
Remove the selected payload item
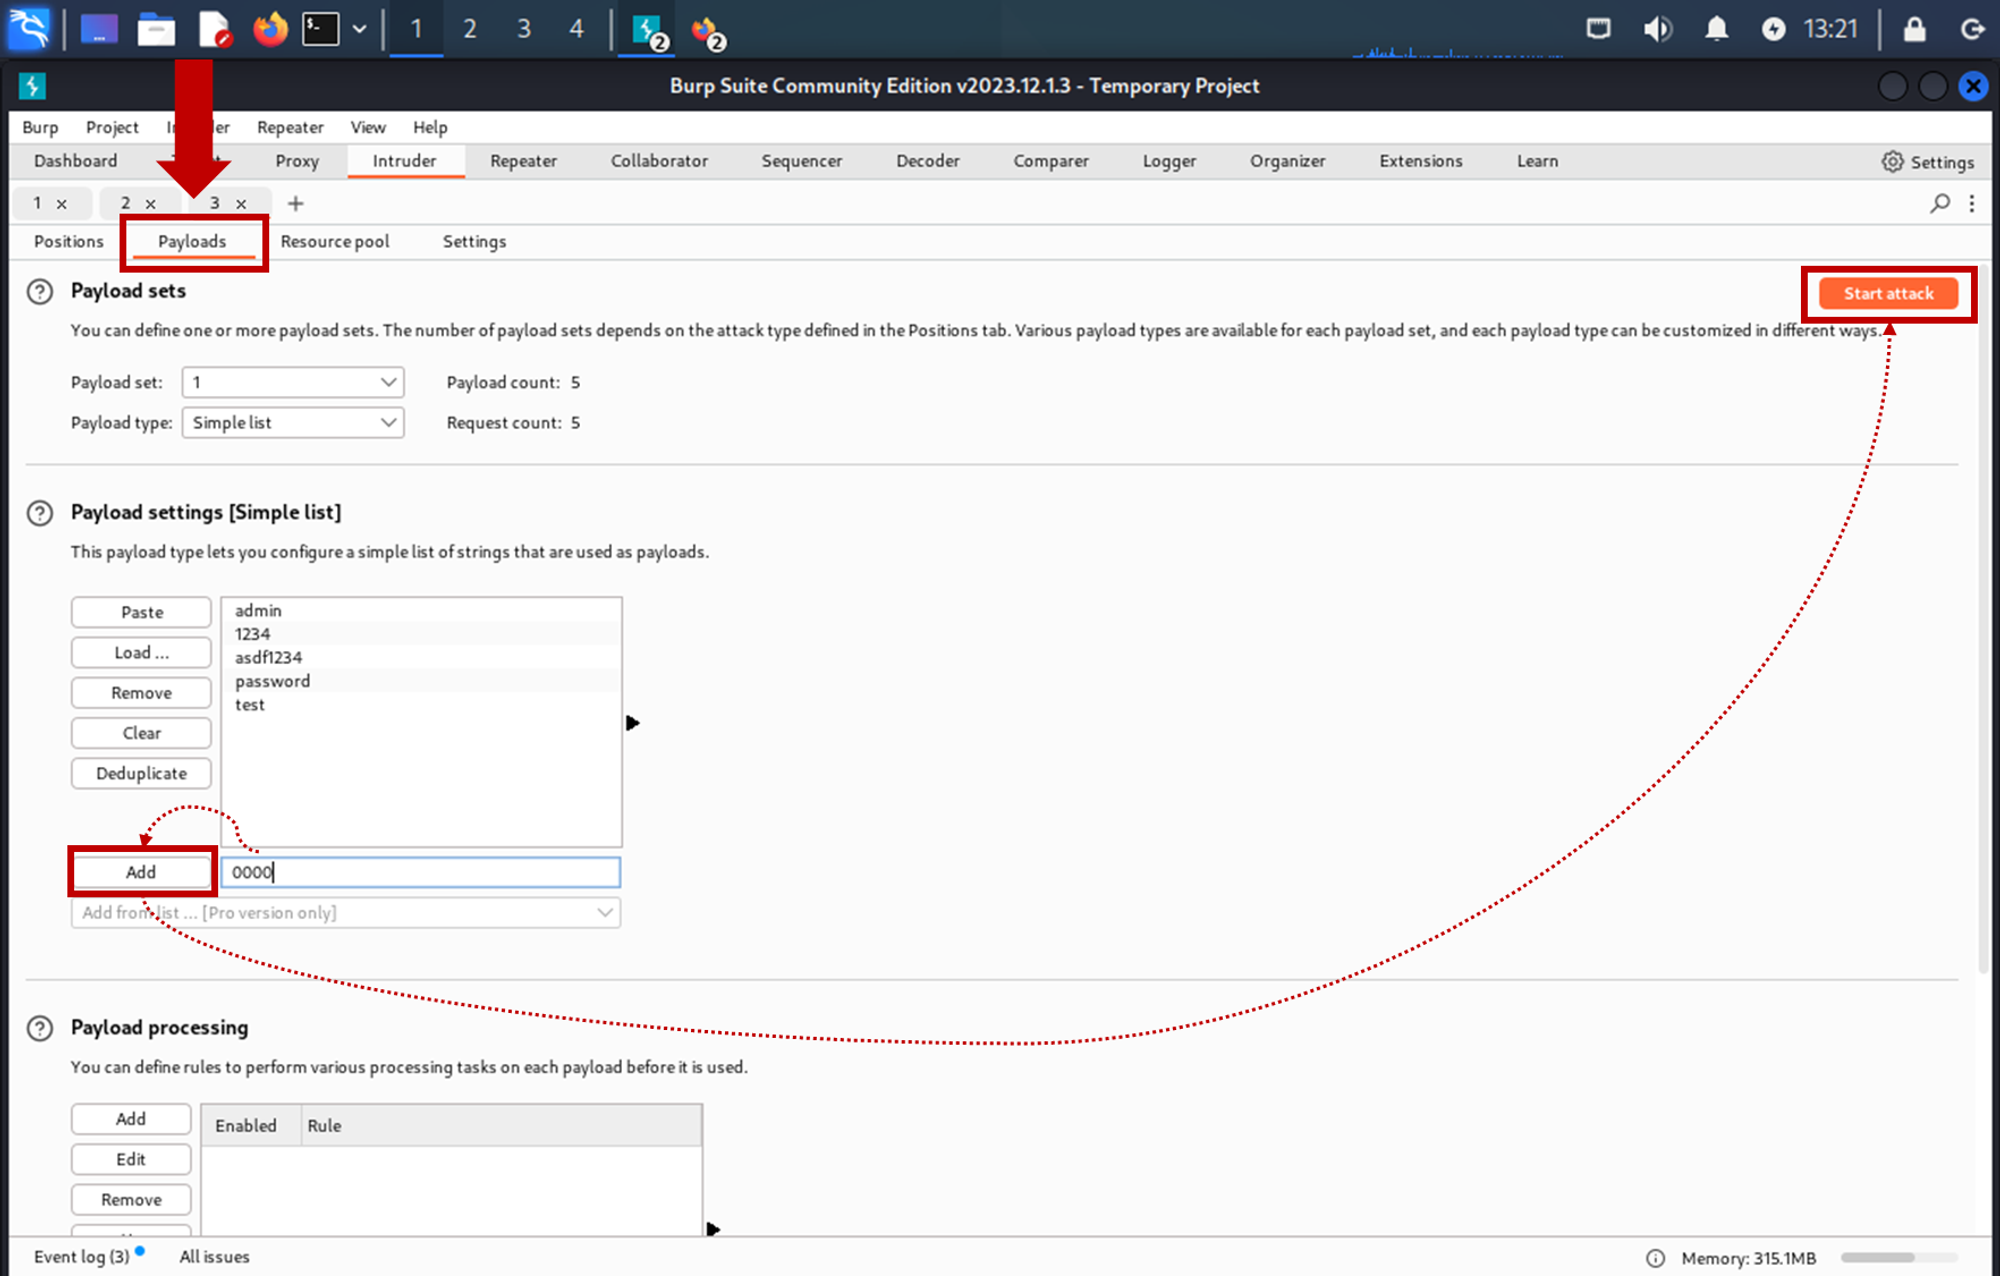coord(141,693)
